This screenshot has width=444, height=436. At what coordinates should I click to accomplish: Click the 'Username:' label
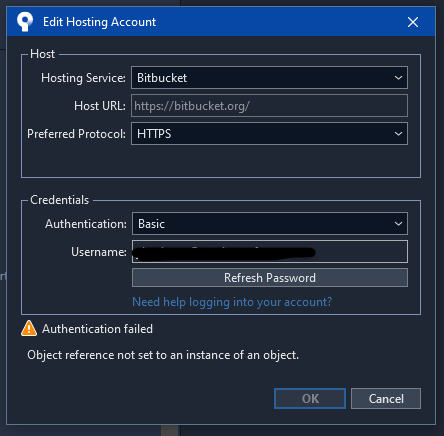pyautogui.click(x=99, y=252)
